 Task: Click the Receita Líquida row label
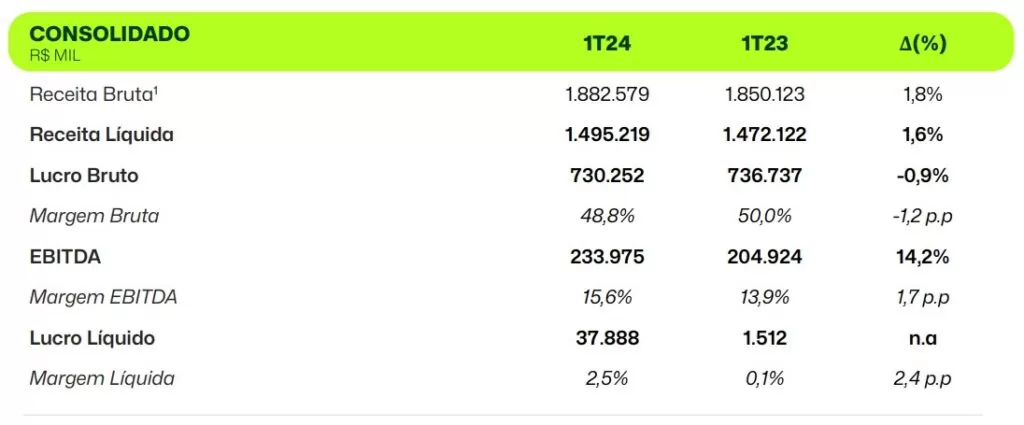pos(102,135)
